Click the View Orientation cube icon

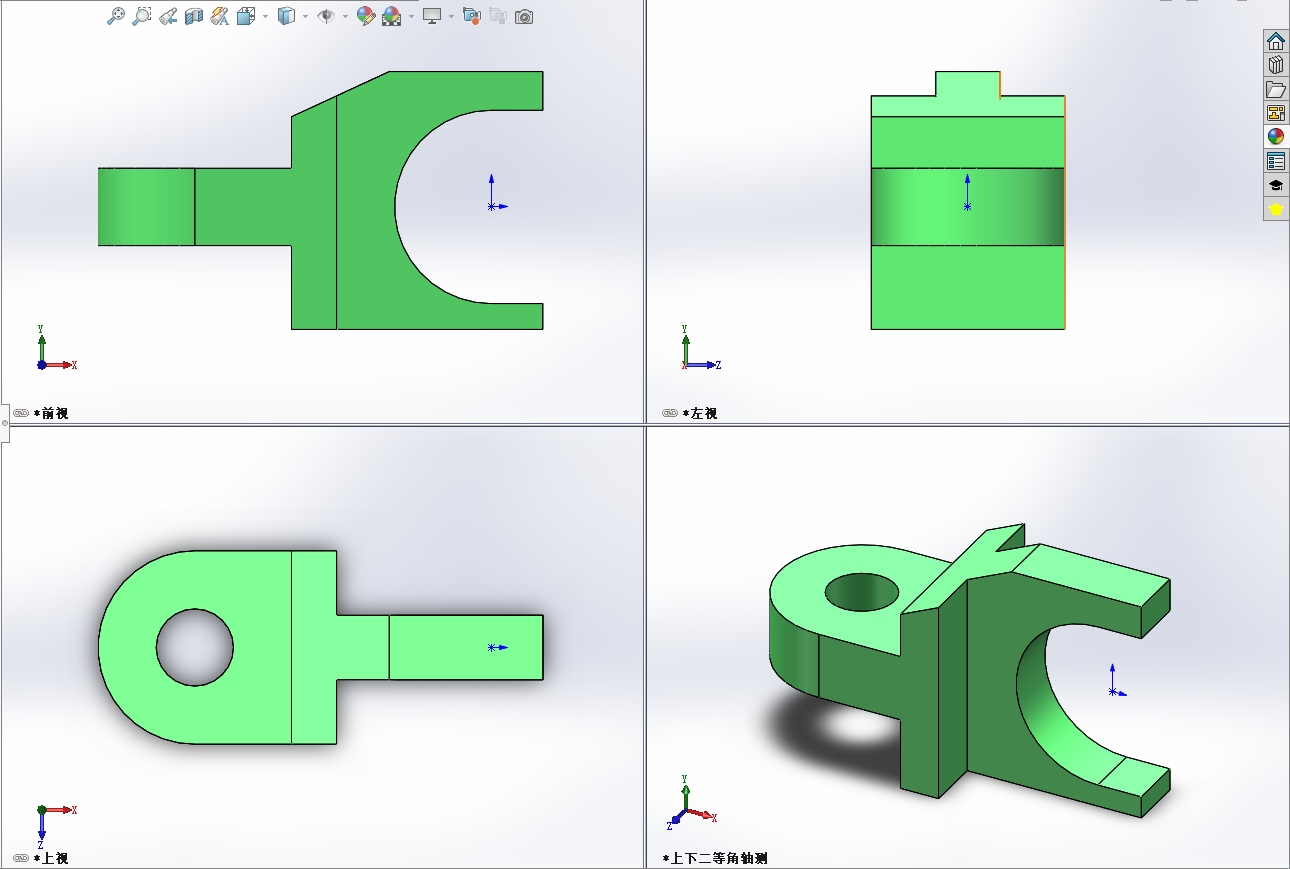coord(246,16)
